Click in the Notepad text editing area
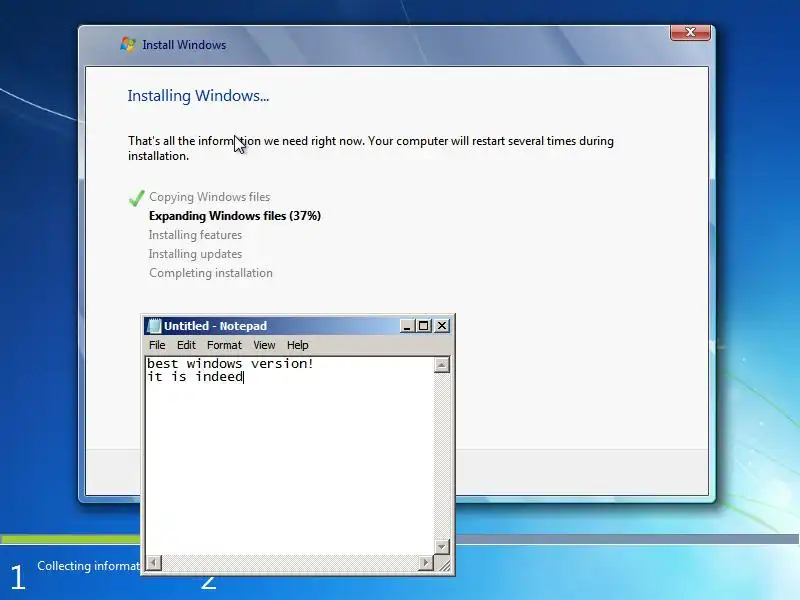Viewport: 800px width, 600px height. point(290,456)
